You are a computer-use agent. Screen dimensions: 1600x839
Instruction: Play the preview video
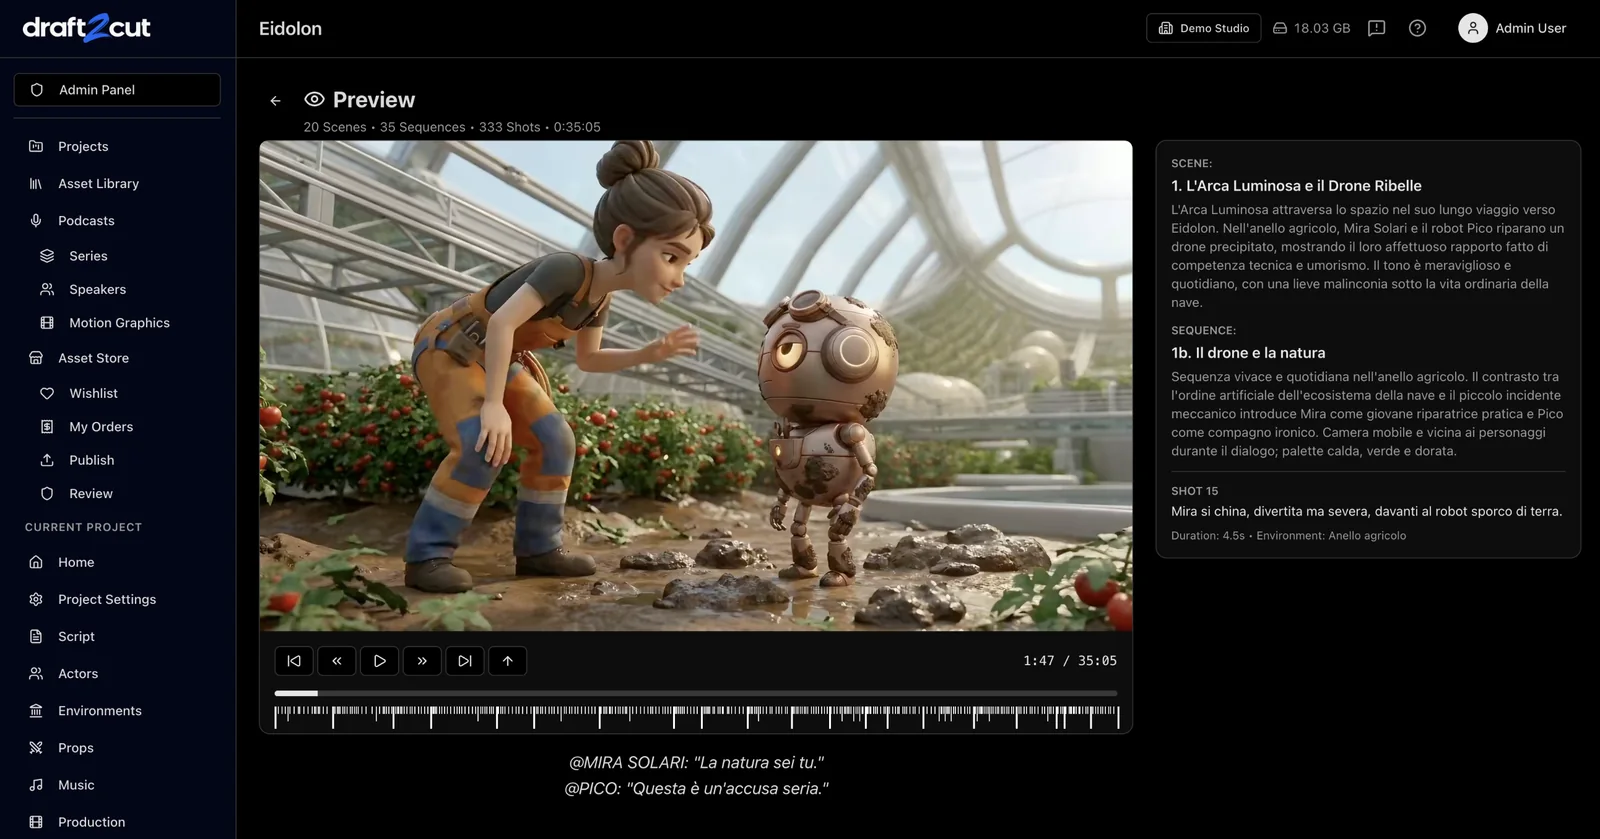[x=380, y=661]
